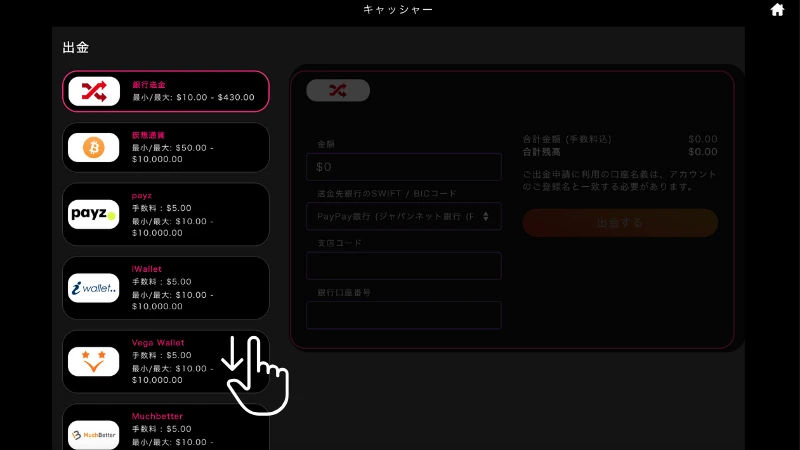The image size is (800, 450).
Task: Click the 送金先銀行のSWIFT / BICコード label
Action: (x=387, y=193)
